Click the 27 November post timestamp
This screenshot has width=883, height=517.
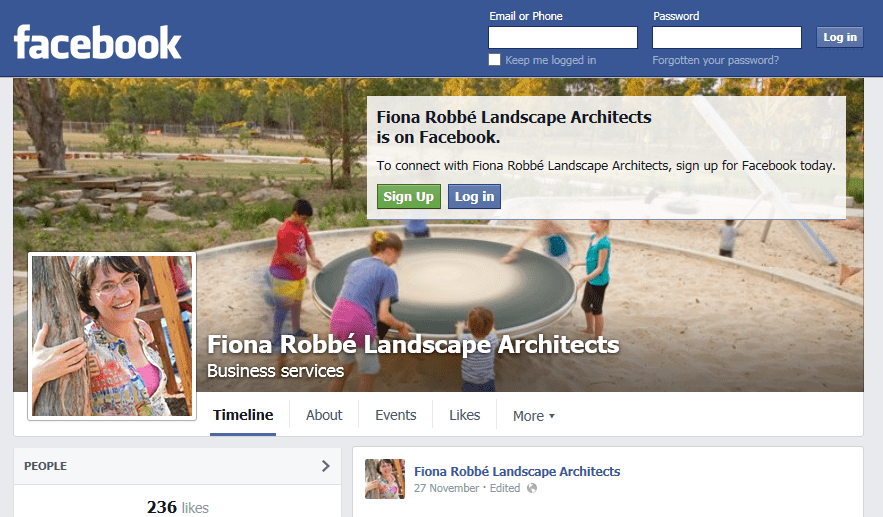click(447, 488)
